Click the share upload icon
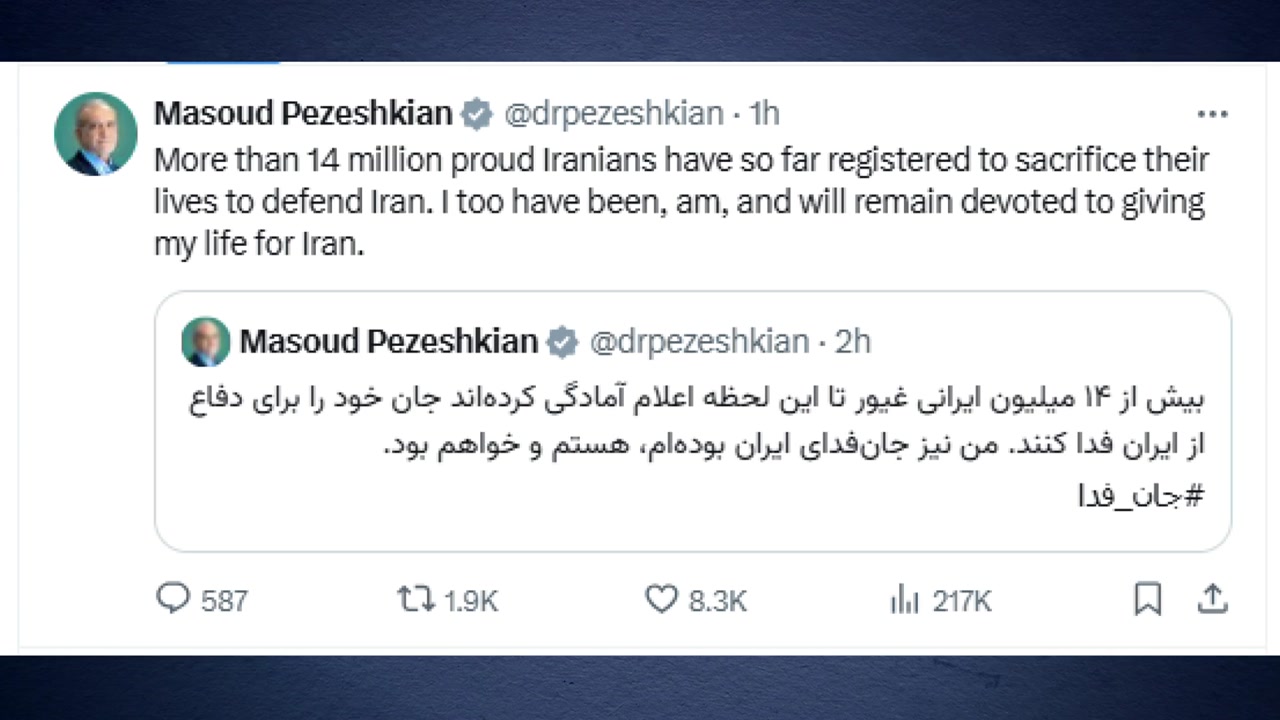The image size is (1280, 720). [x=1212, y=599]
